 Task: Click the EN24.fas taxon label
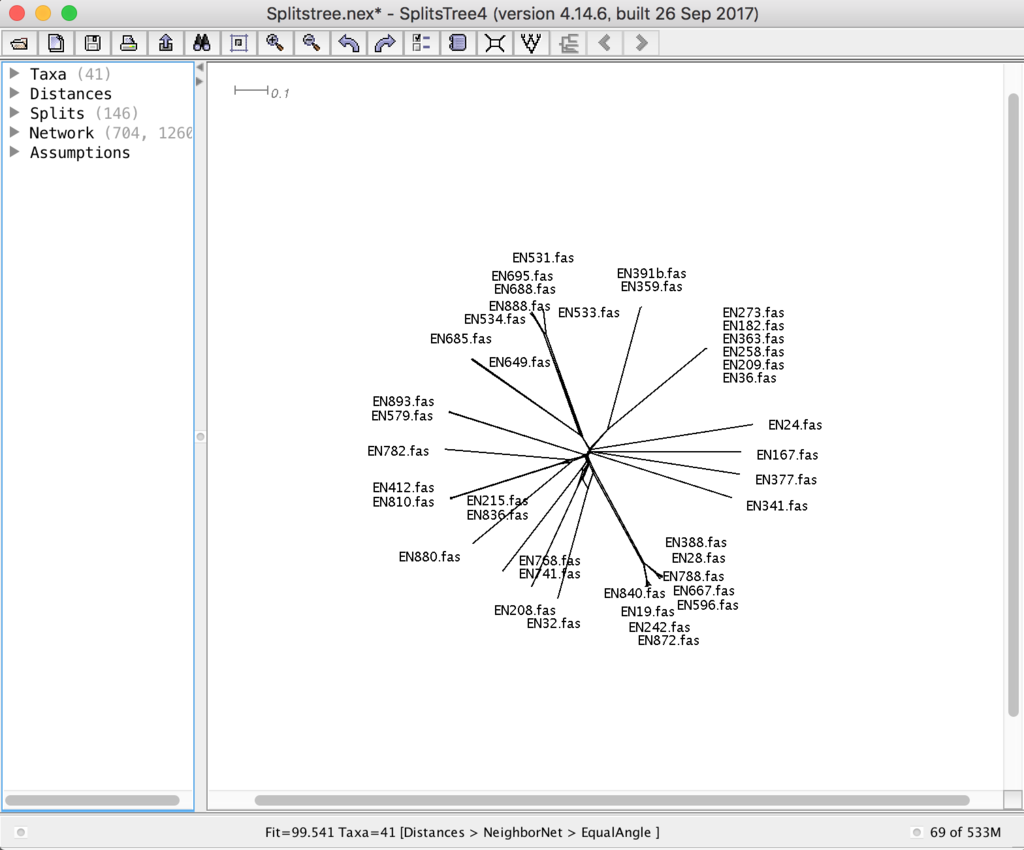coord(795,425)
